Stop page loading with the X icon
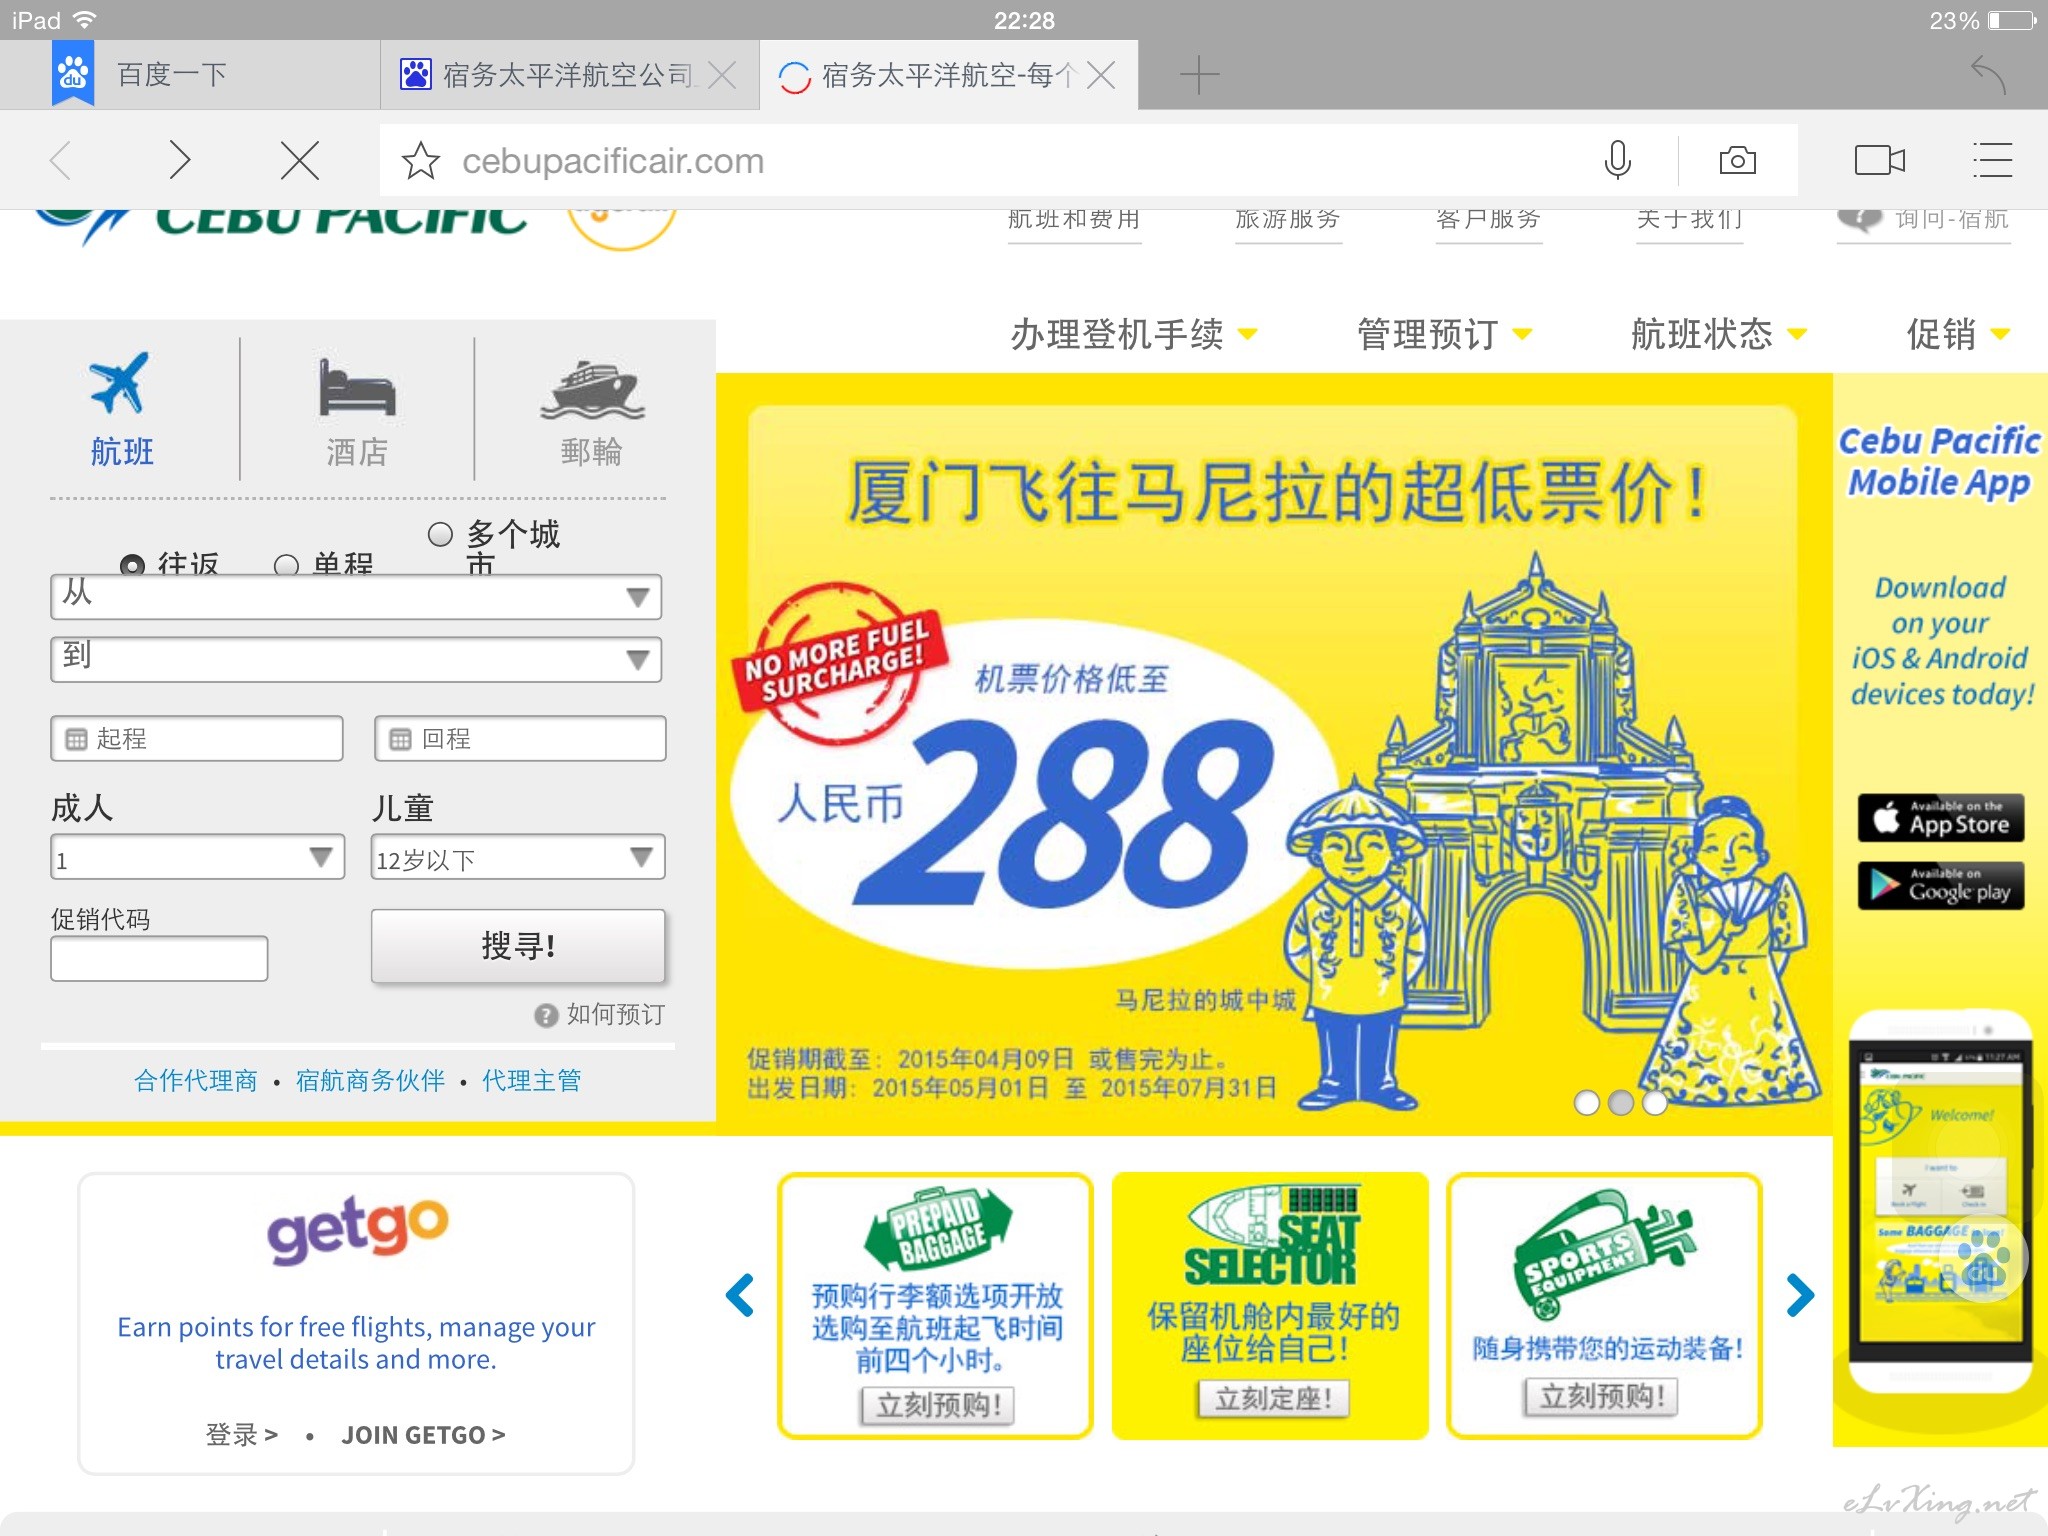 tap(299, 160)
